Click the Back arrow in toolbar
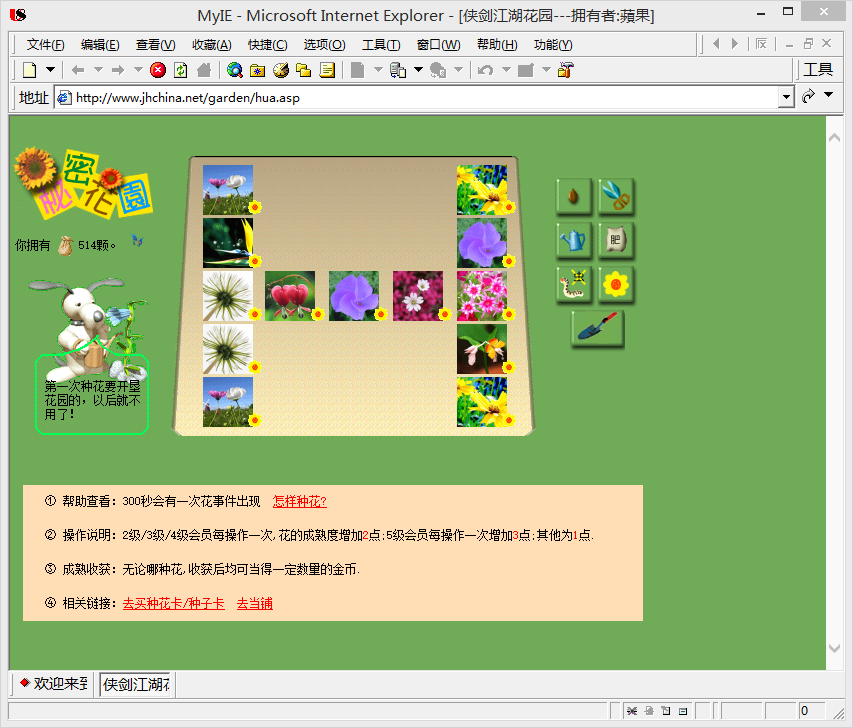The height and width of the screenshot is (728, 853). click(x=78, y=70)
